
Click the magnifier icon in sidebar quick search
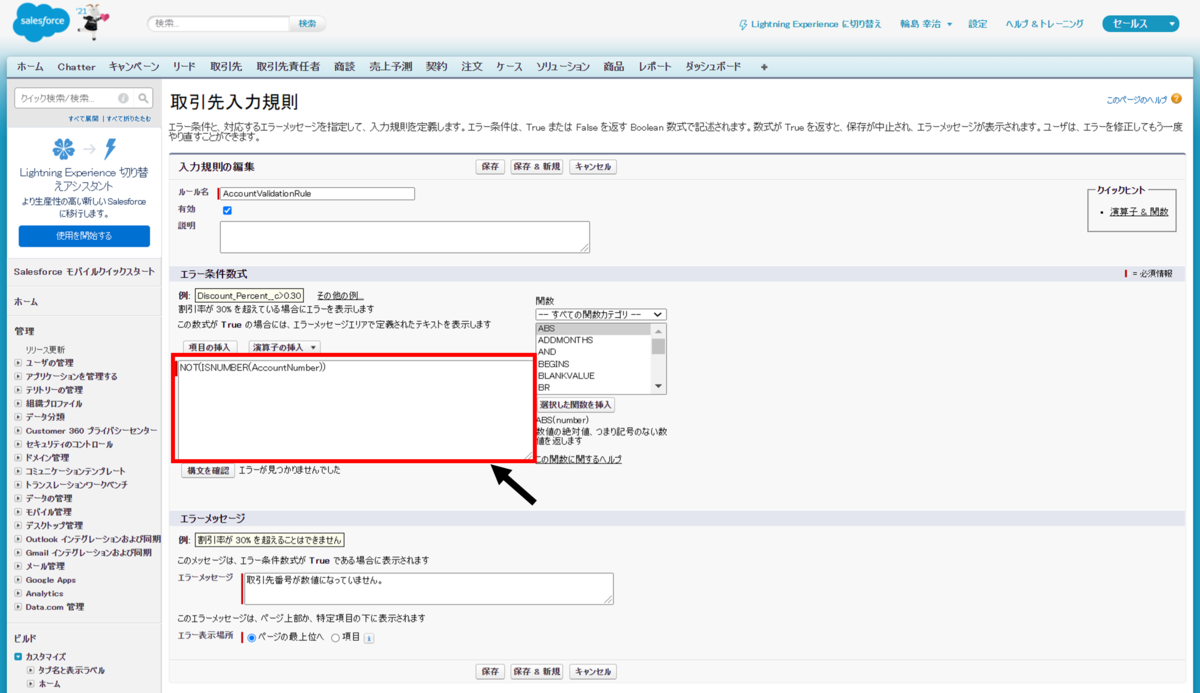144,98
